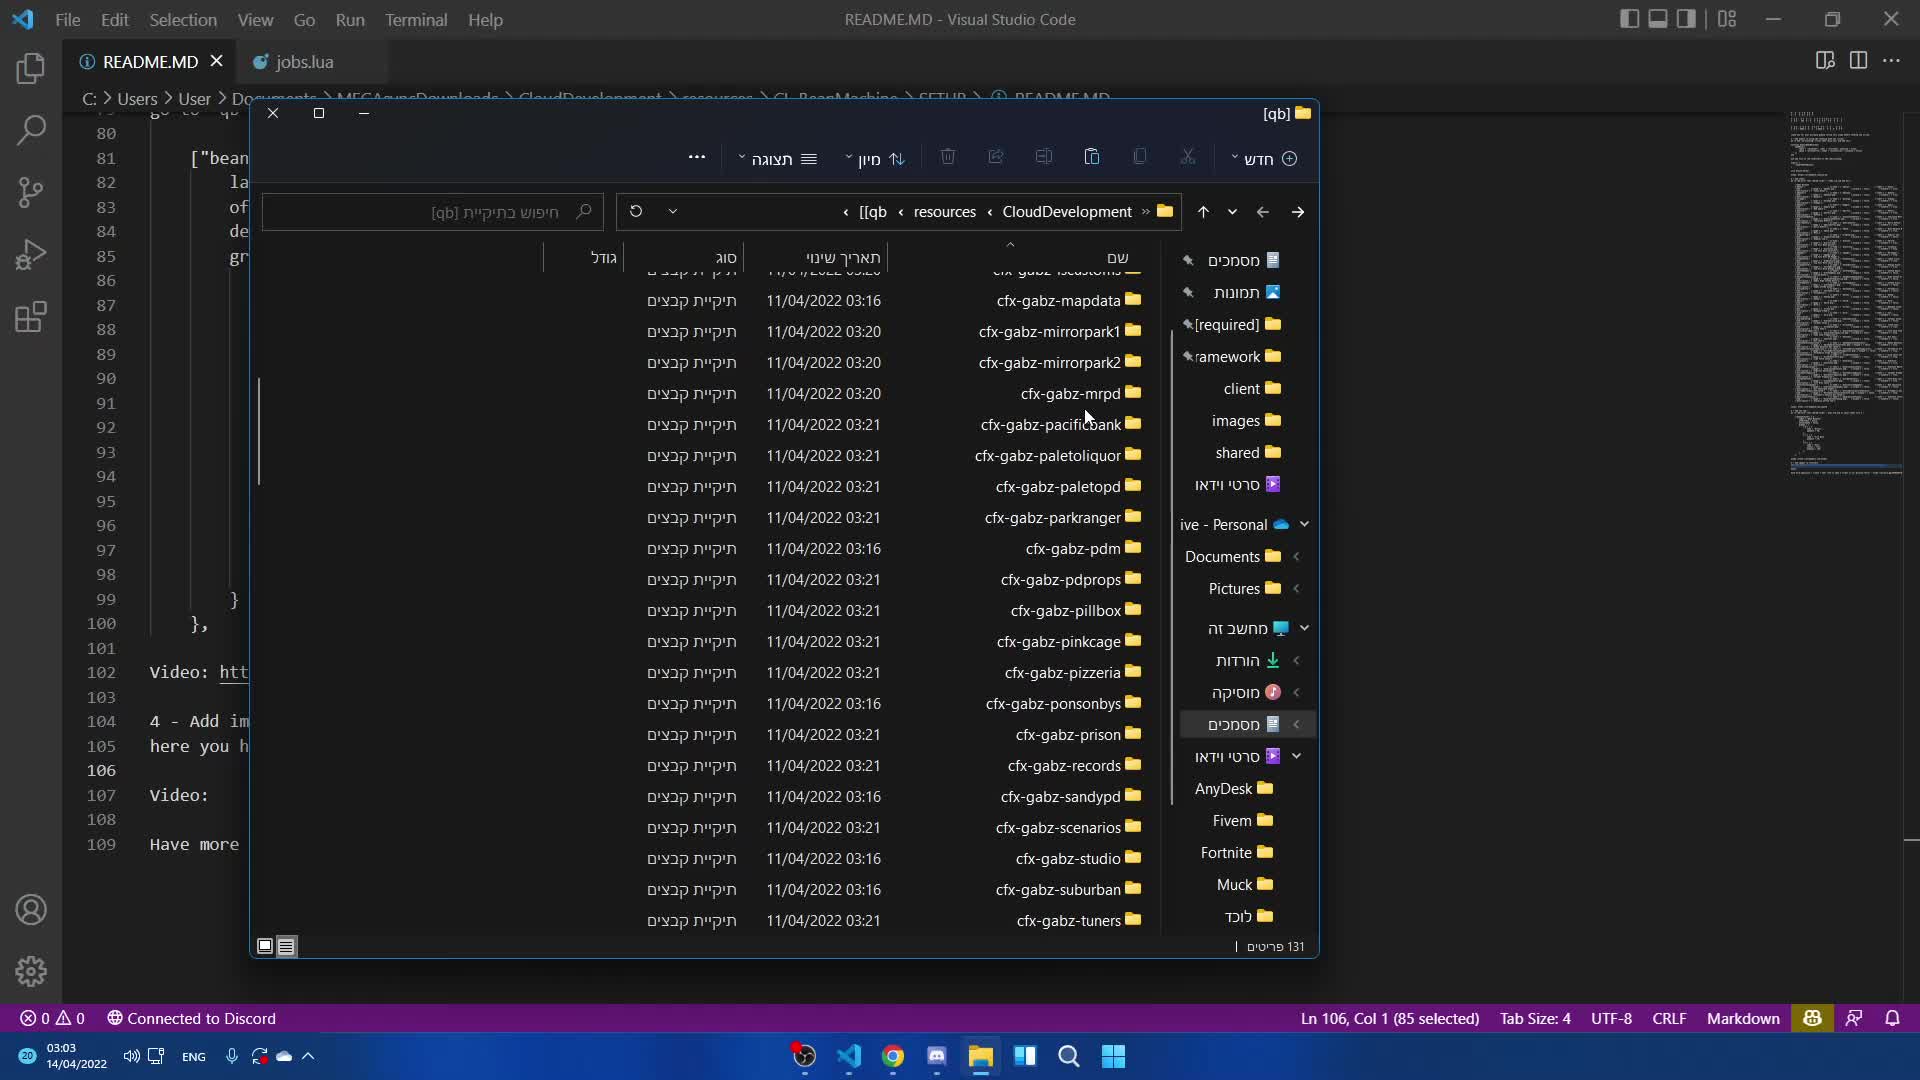Switch explorer to thumbnail view toggle
This screenshot has height=1080, width=1920.
pos(265,946)
